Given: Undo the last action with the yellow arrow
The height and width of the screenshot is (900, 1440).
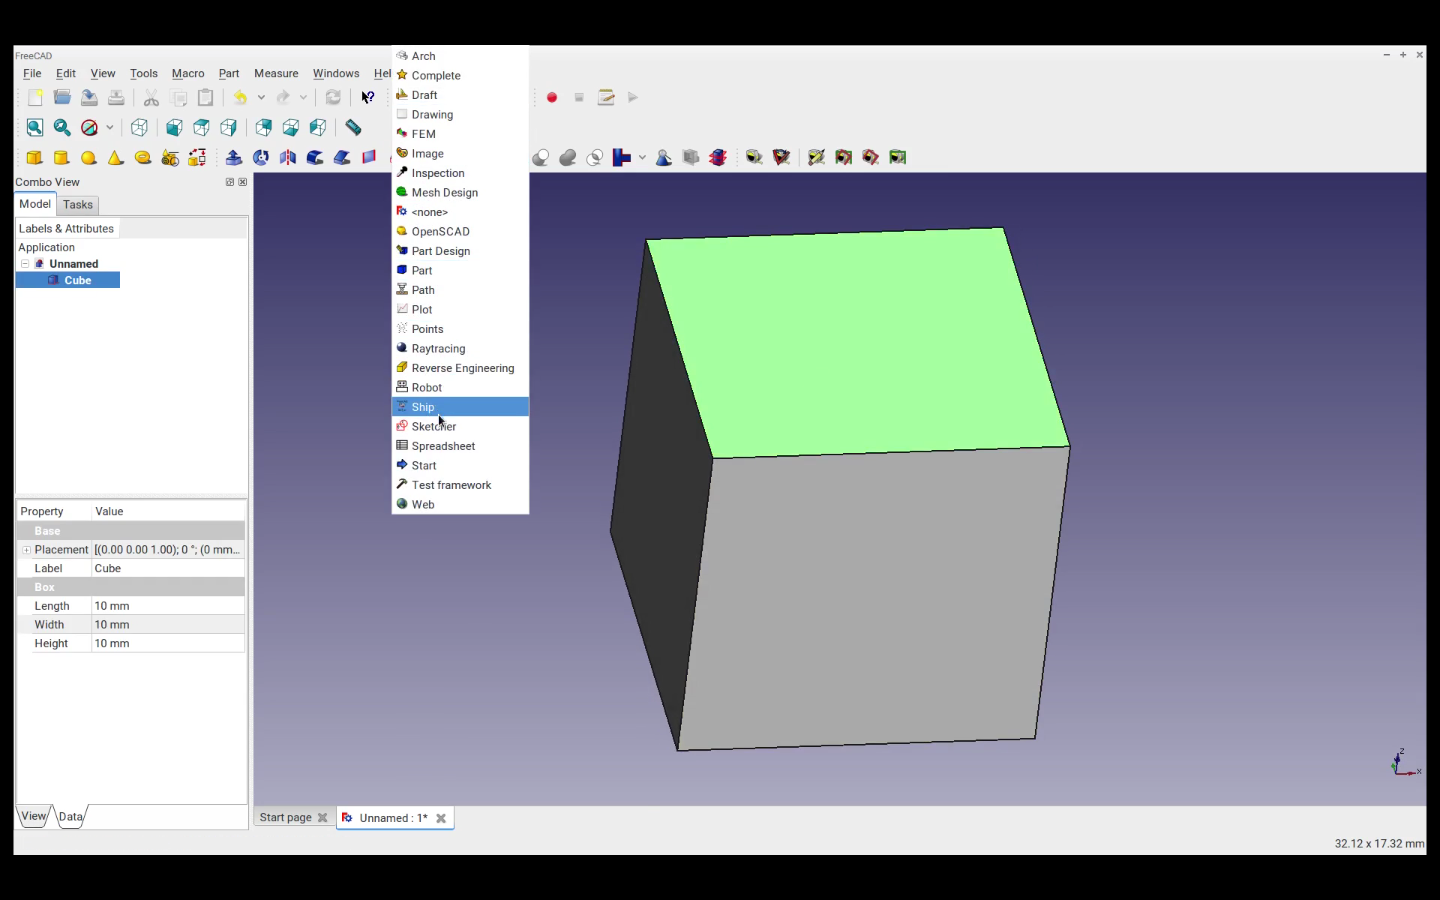Looking at the screenshot, I should pos(240,98).
